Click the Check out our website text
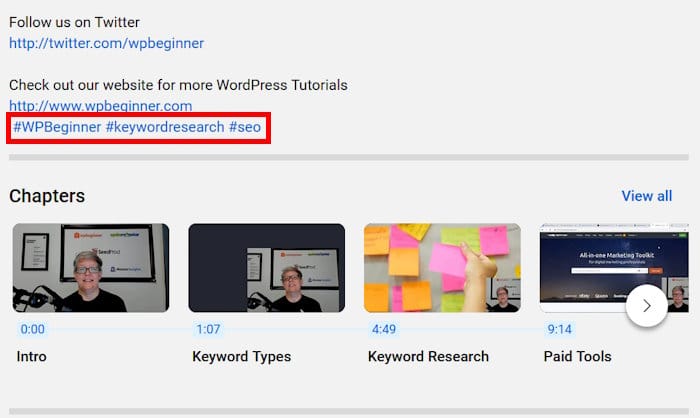 click(178, 85)
